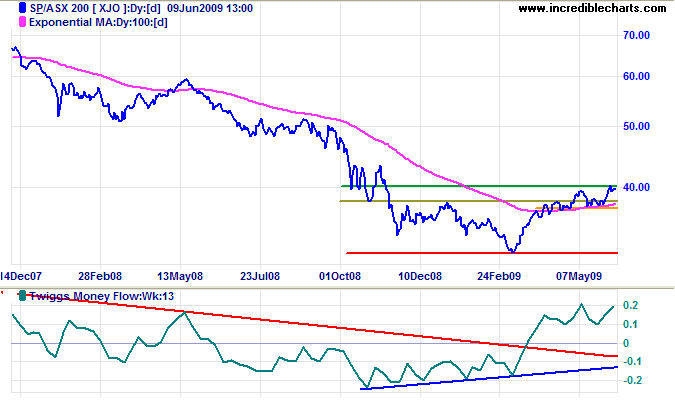Click the 28Feb08 date axis label
This screenshot has height=400, width=675.
click(x=100, y=276)
